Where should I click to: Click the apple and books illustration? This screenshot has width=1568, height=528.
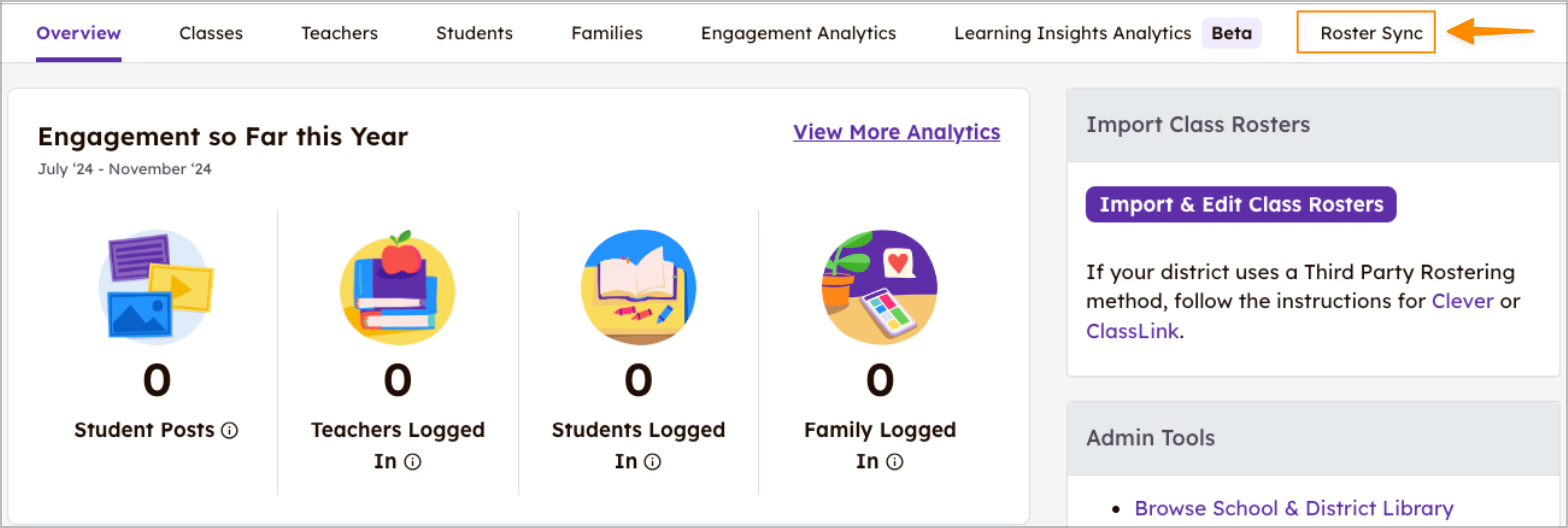(398, 286)
